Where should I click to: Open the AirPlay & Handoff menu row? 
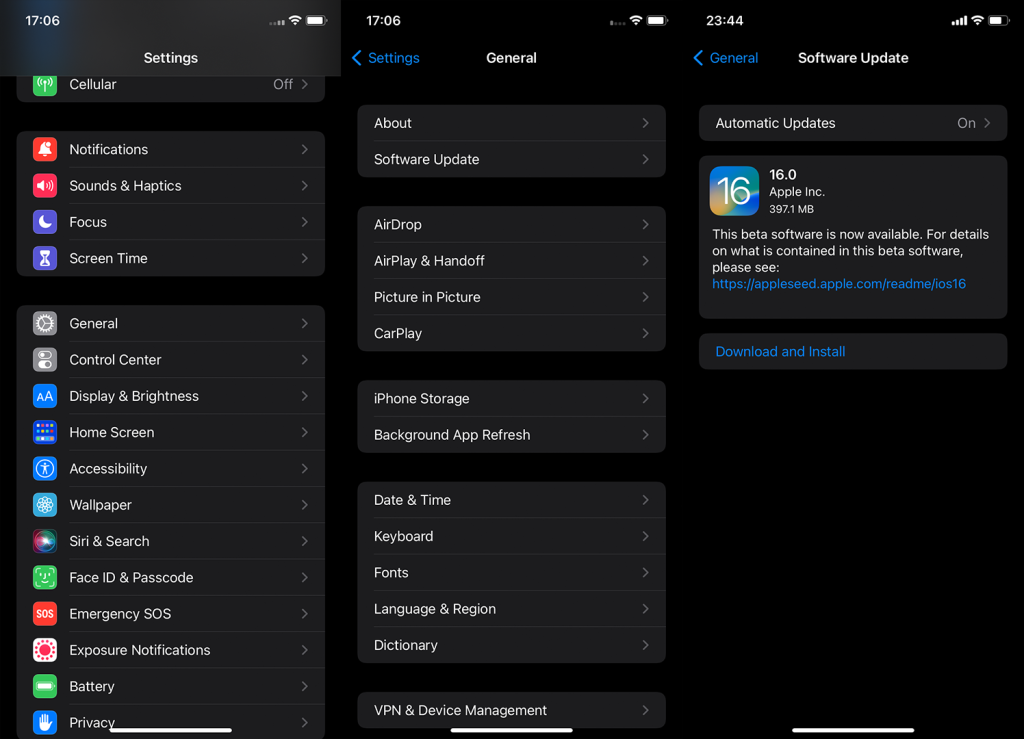(511, 261)
